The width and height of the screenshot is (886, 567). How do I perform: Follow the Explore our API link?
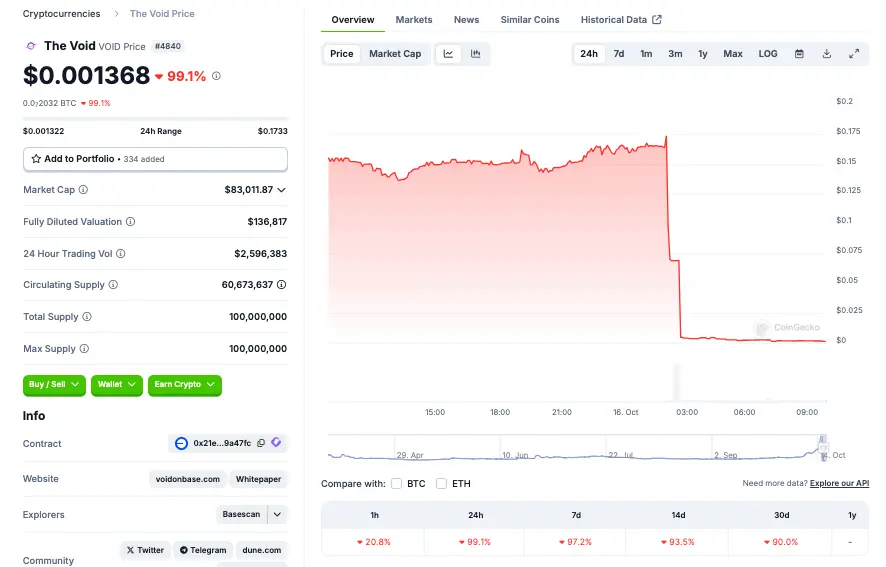click(x=839, y=484)
